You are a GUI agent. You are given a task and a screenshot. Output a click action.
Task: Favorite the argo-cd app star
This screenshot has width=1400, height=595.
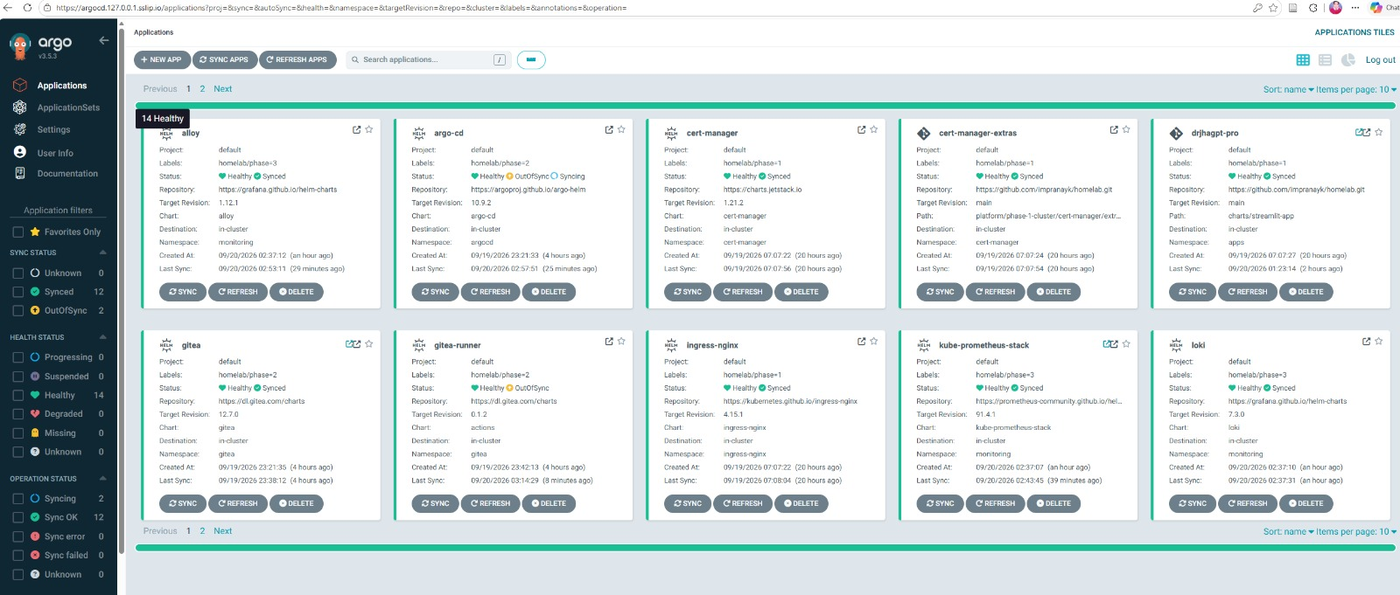[x=621, y=130]
